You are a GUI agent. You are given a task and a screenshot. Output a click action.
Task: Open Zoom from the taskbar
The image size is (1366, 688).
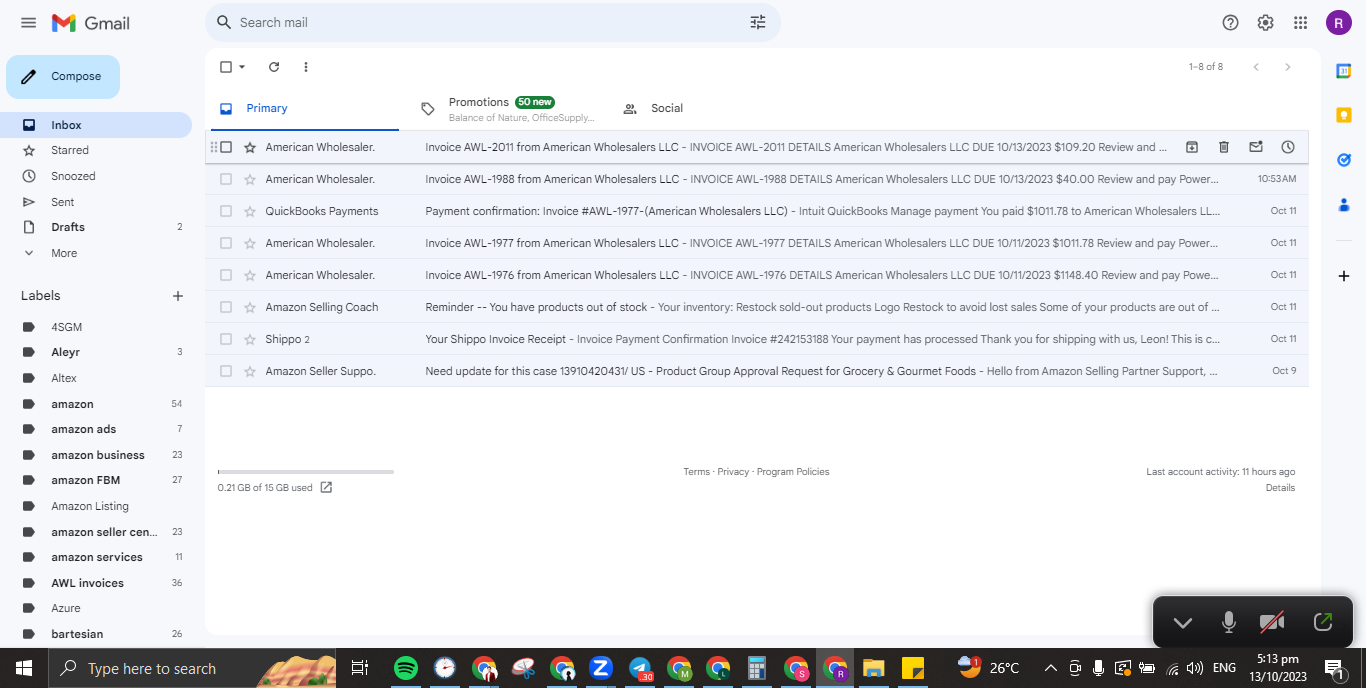(x=601, y=668)
